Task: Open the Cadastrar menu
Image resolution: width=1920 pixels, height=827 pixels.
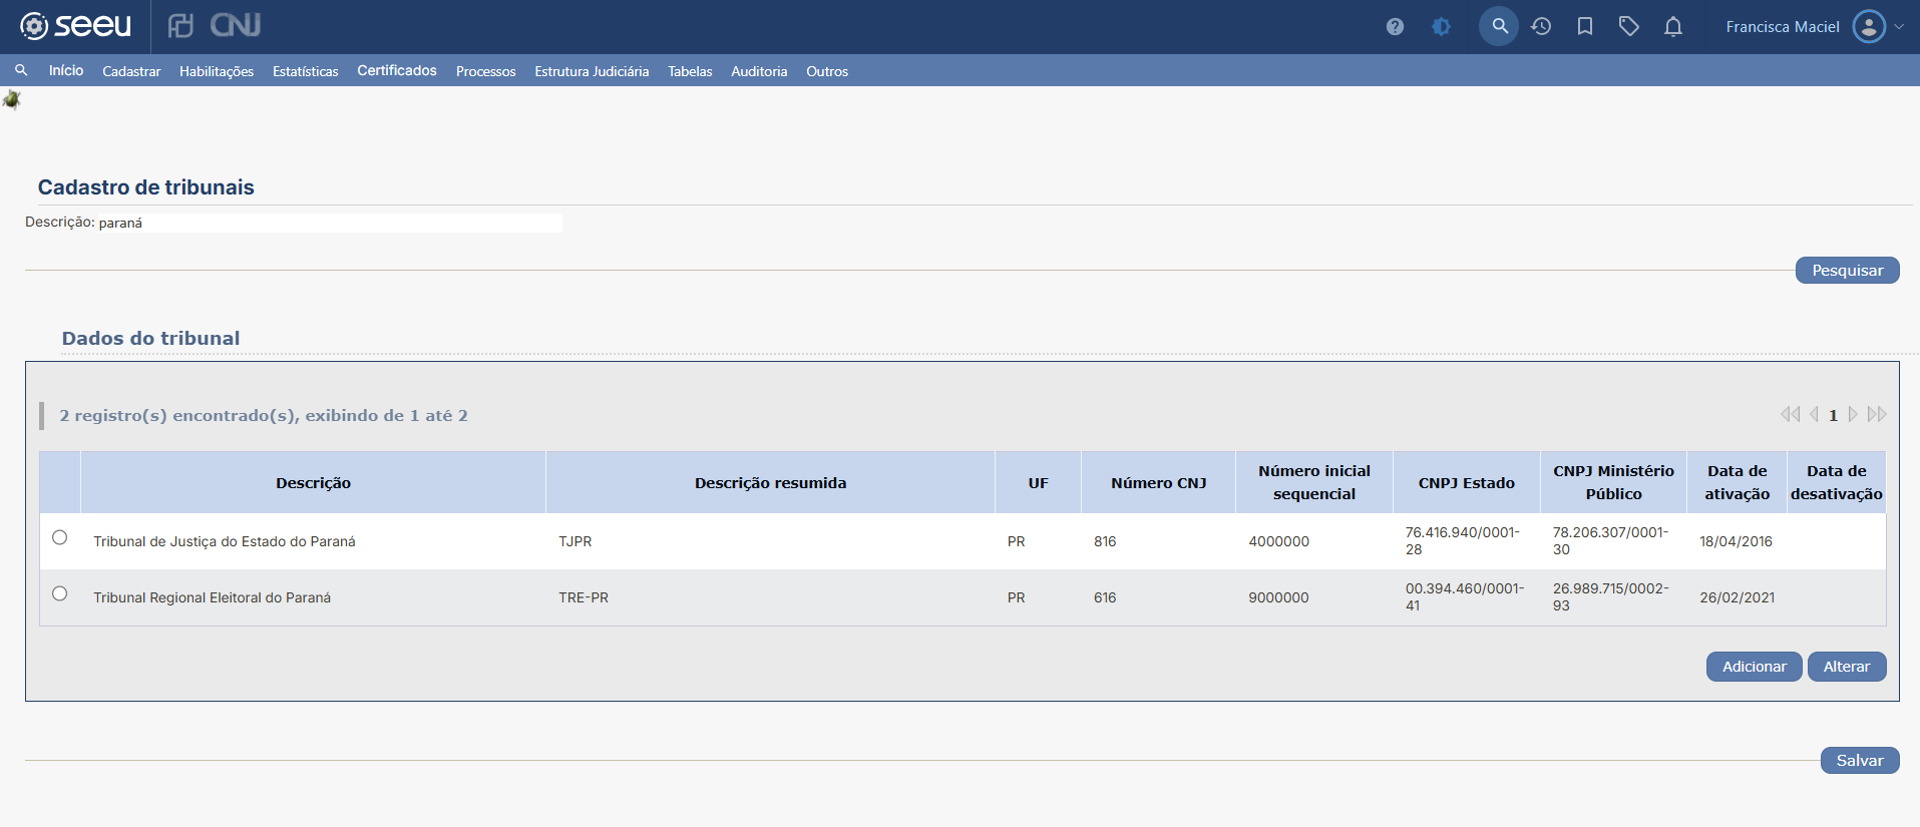Action: pos(131,71)
